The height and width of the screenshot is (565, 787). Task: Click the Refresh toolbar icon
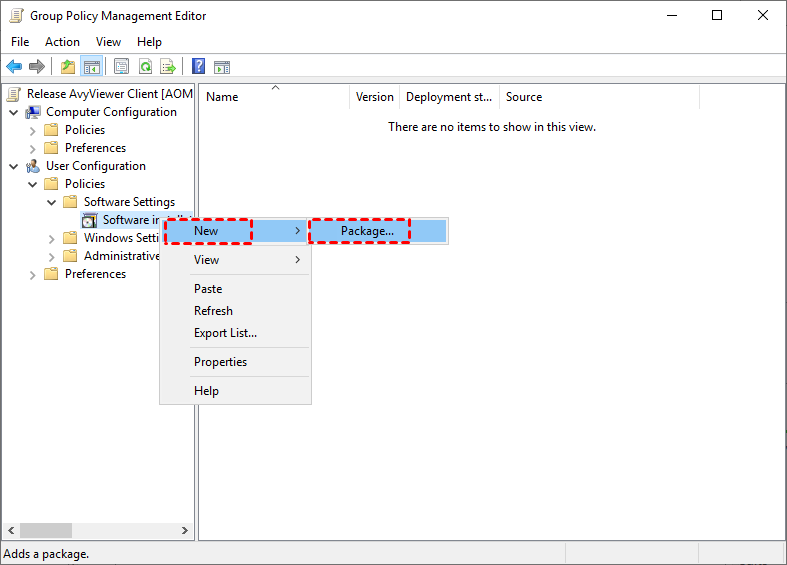[145, 67]
